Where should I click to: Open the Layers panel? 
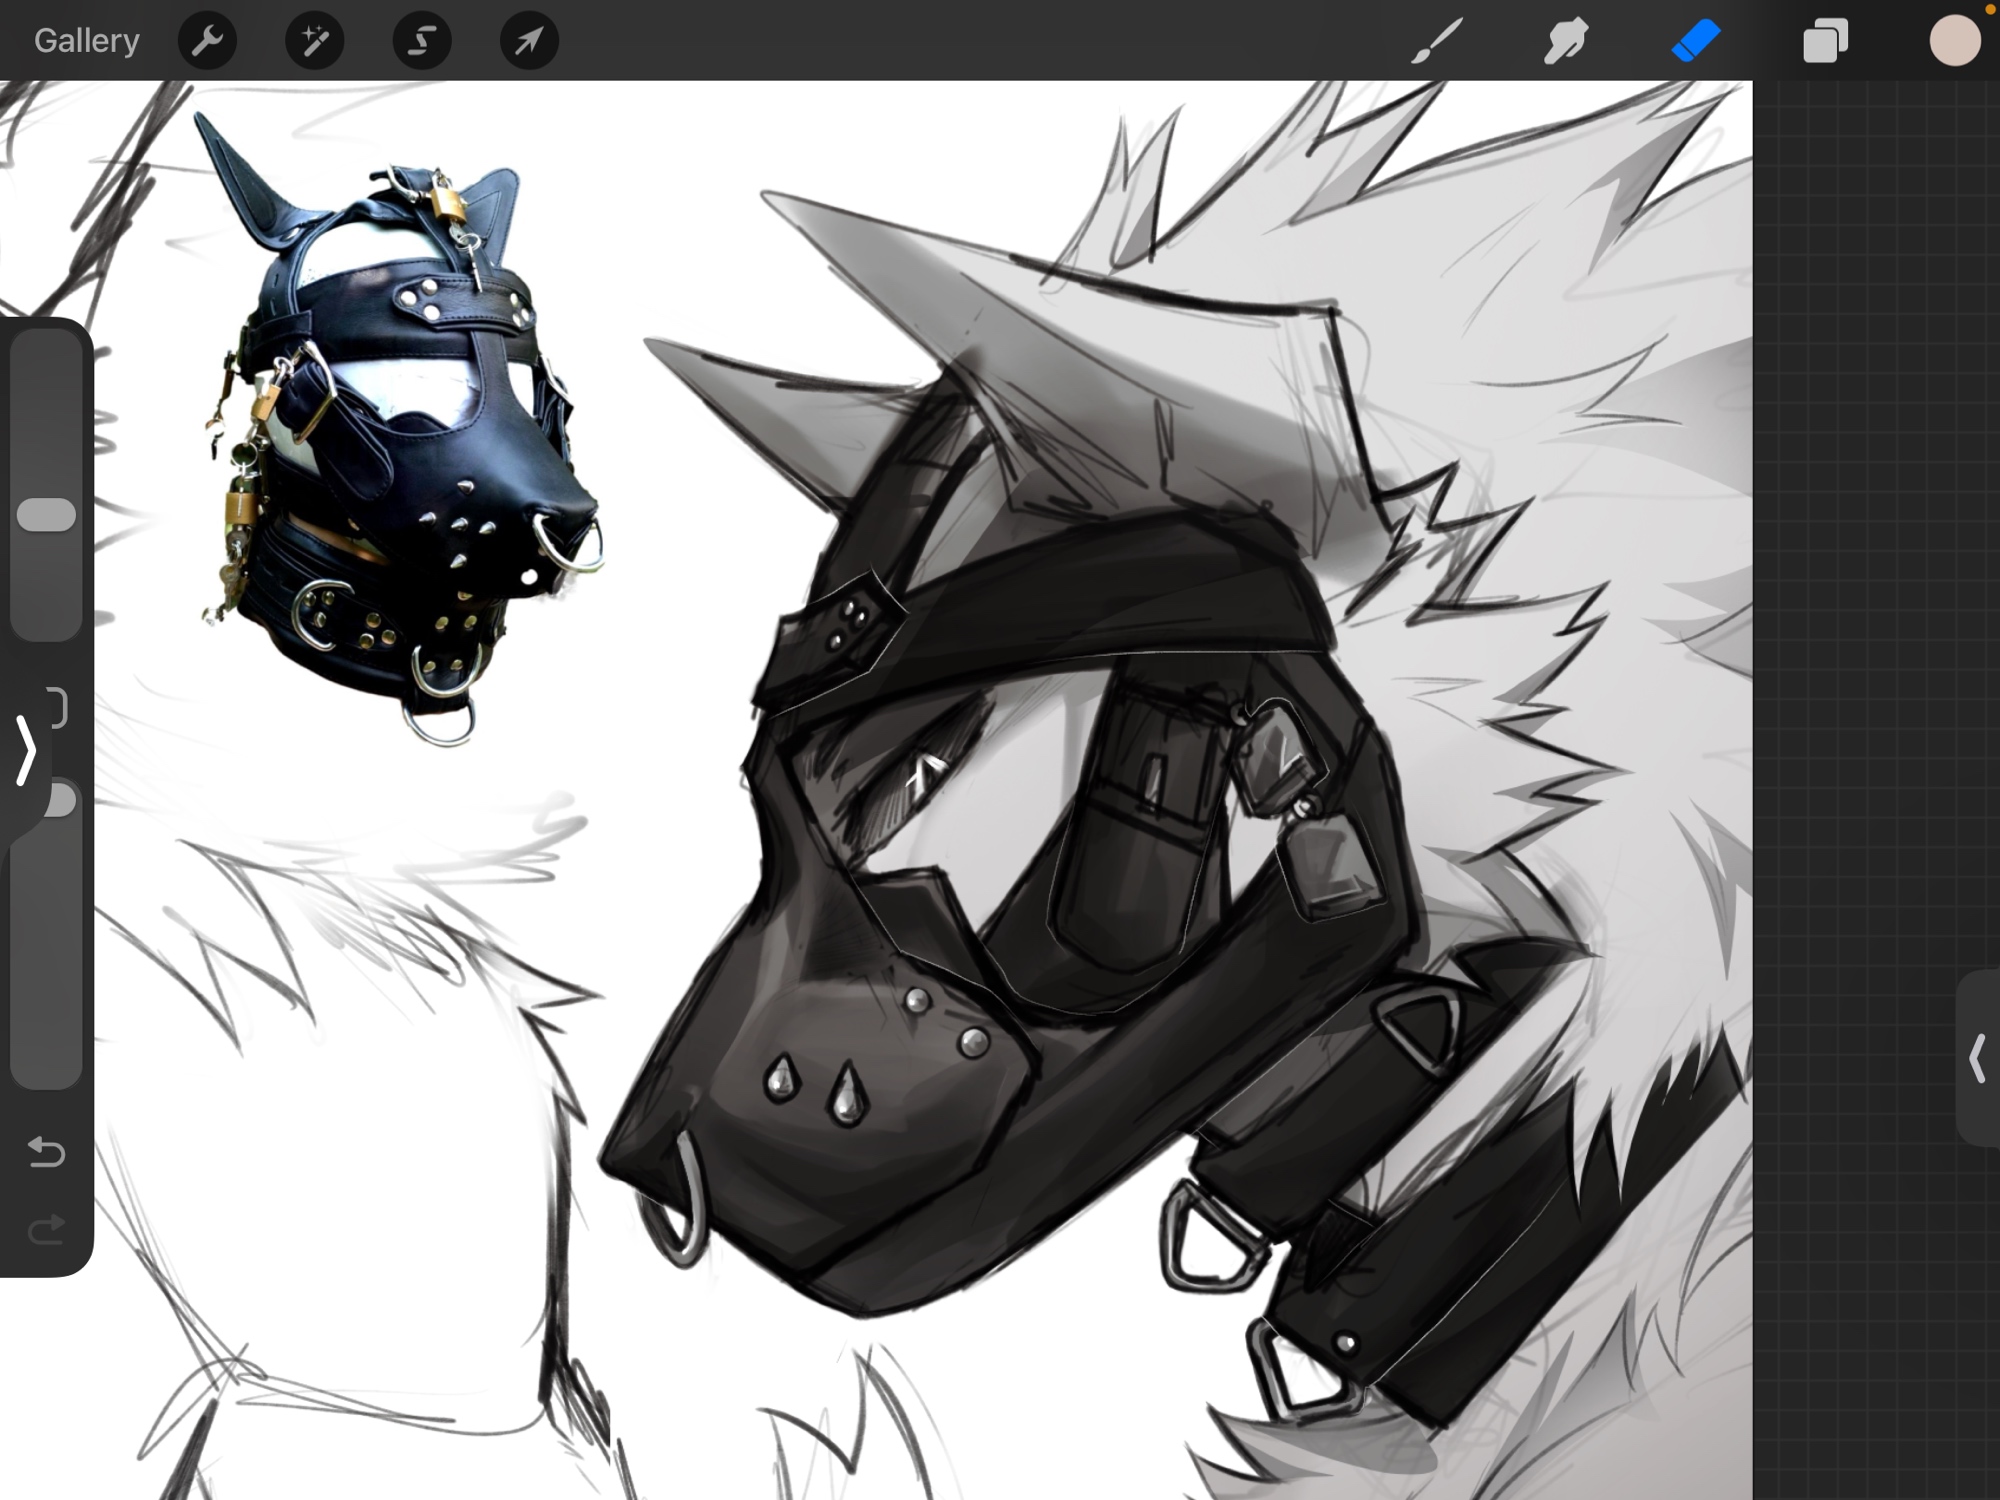coord(1825,41)
